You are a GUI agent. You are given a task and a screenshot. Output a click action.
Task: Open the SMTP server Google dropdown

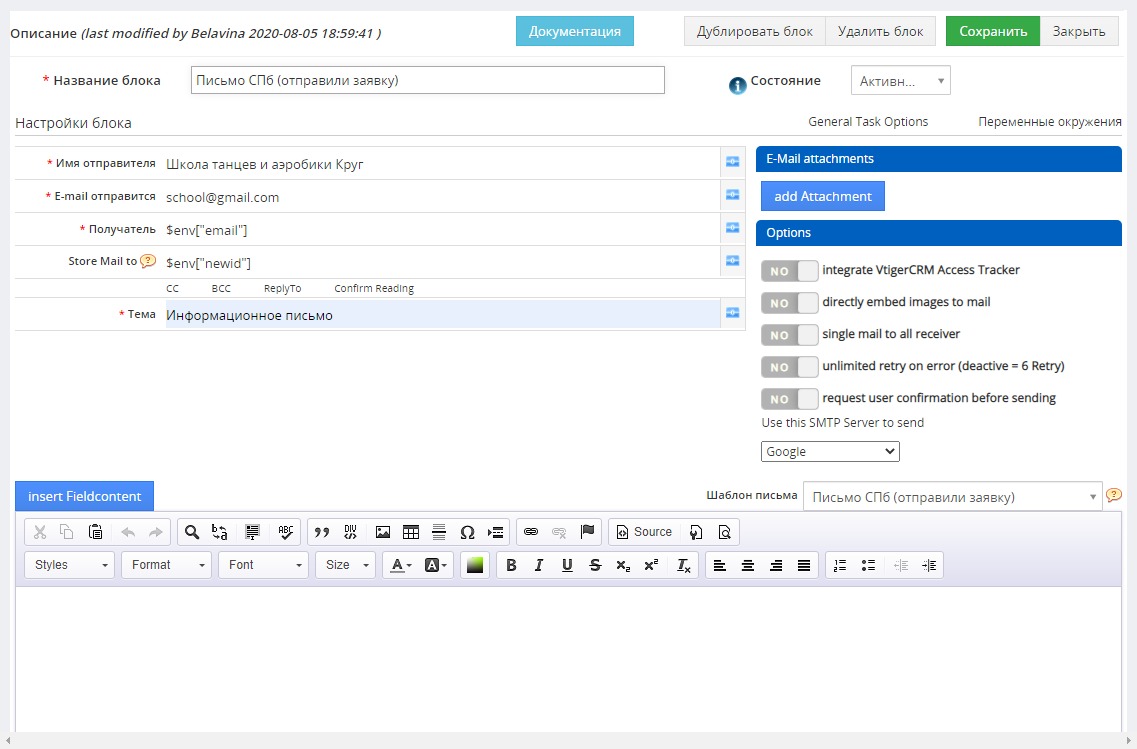[830, 452]
